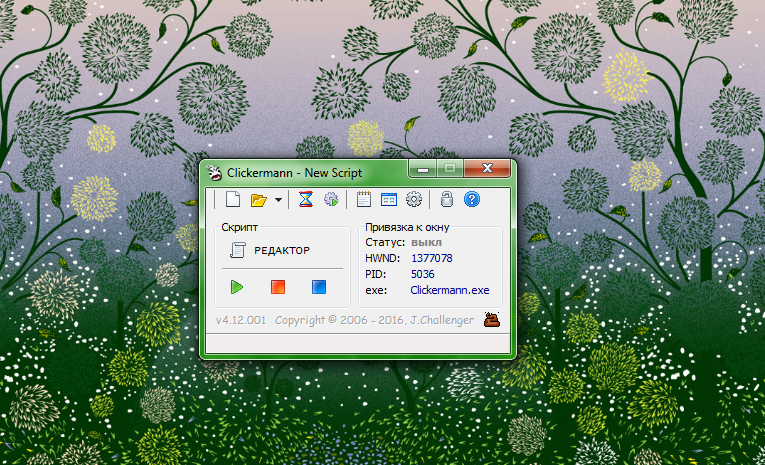This screenshot has width=765, height=465.
Task: Stop script with the red square
Action: coord(278,287)
